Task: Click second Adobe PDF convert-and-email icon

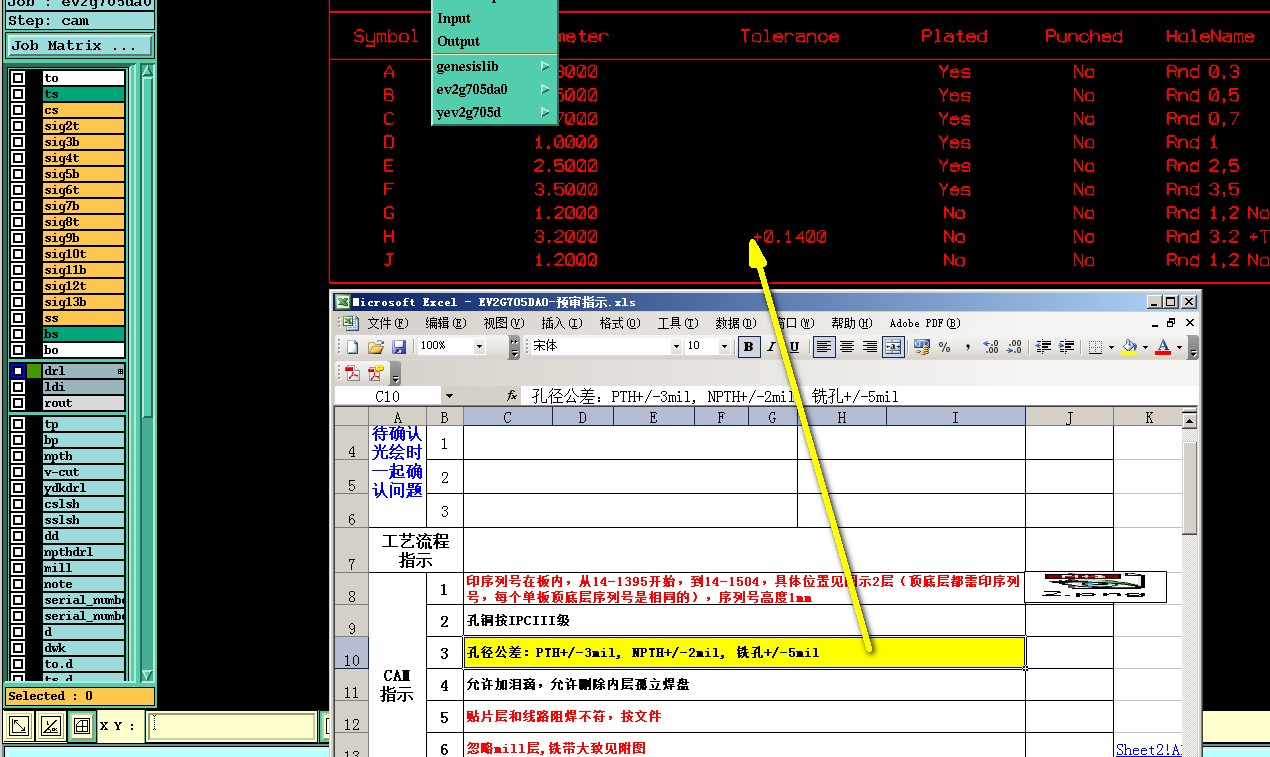Action: tap(376, 373)
